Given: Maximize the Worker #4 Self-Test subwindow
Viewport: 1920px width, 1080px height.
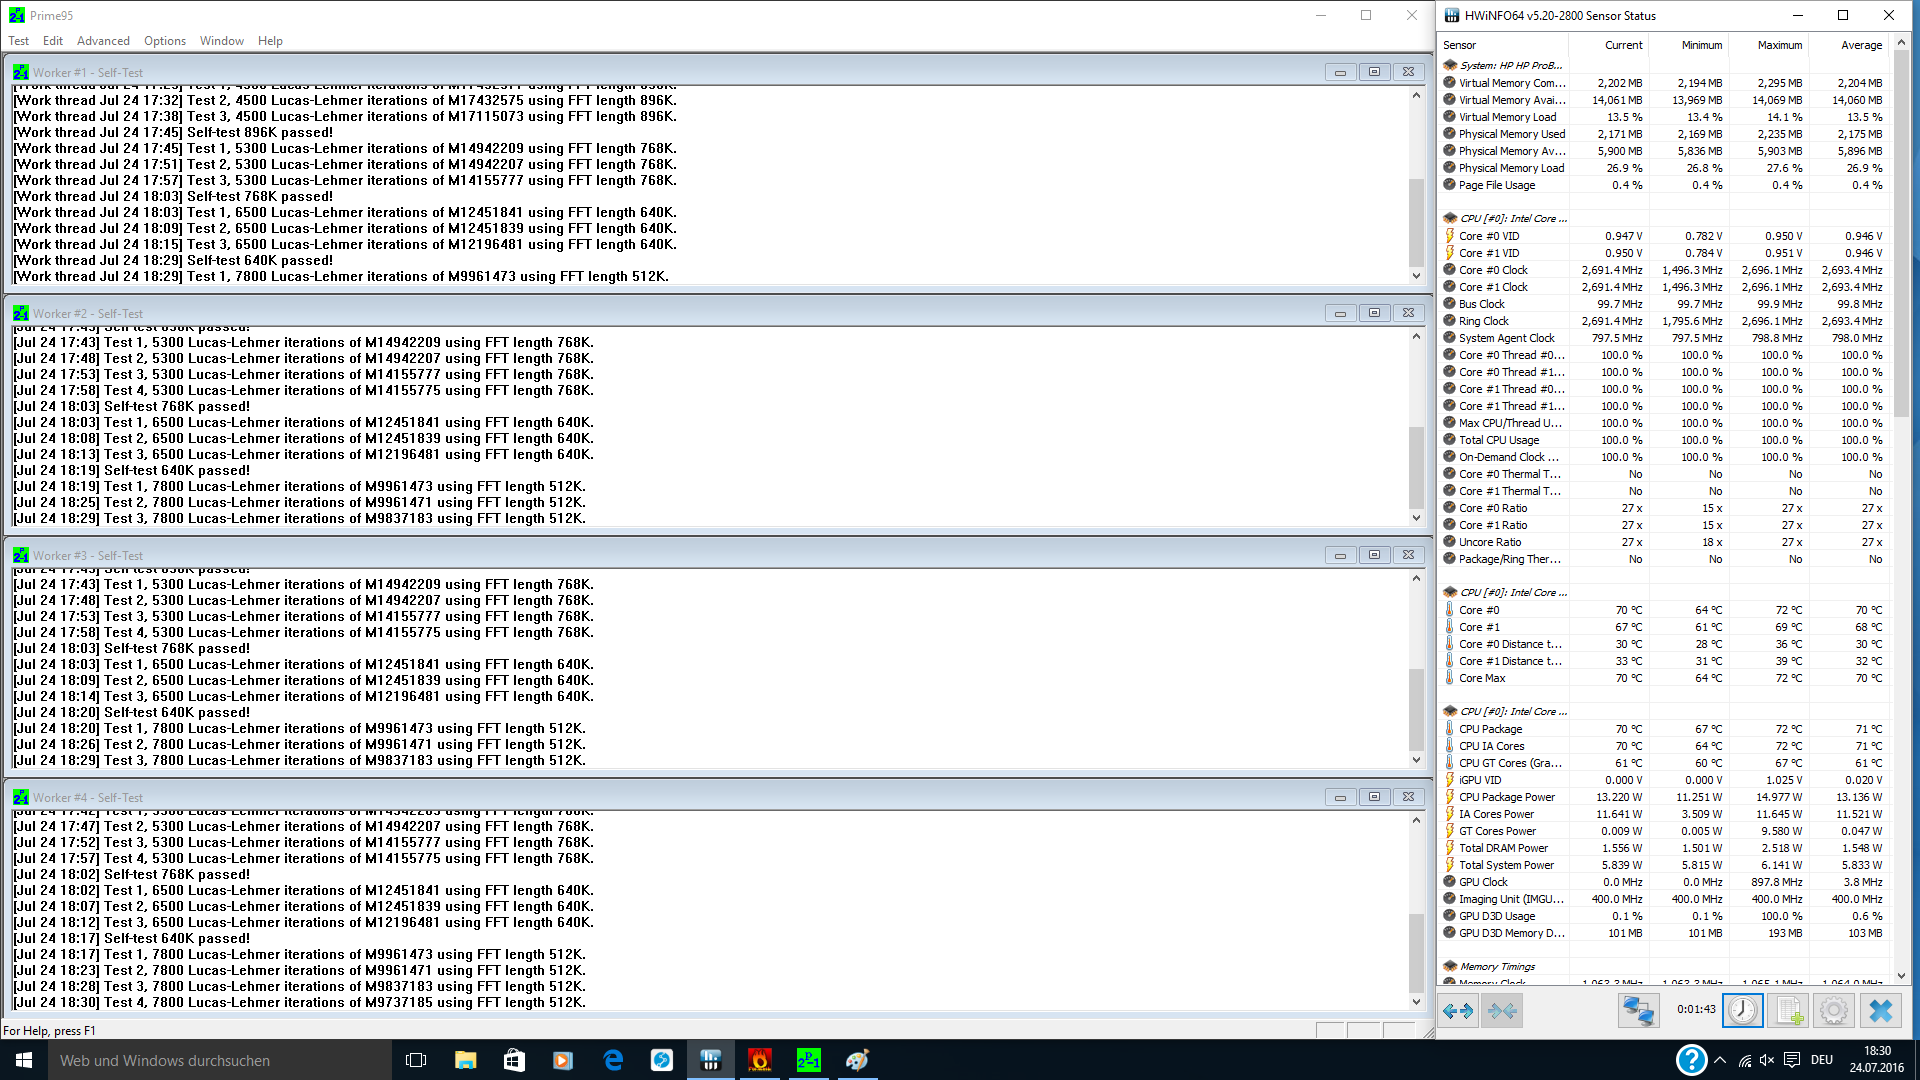Looking at the screenshot, I should (1374, 797).
